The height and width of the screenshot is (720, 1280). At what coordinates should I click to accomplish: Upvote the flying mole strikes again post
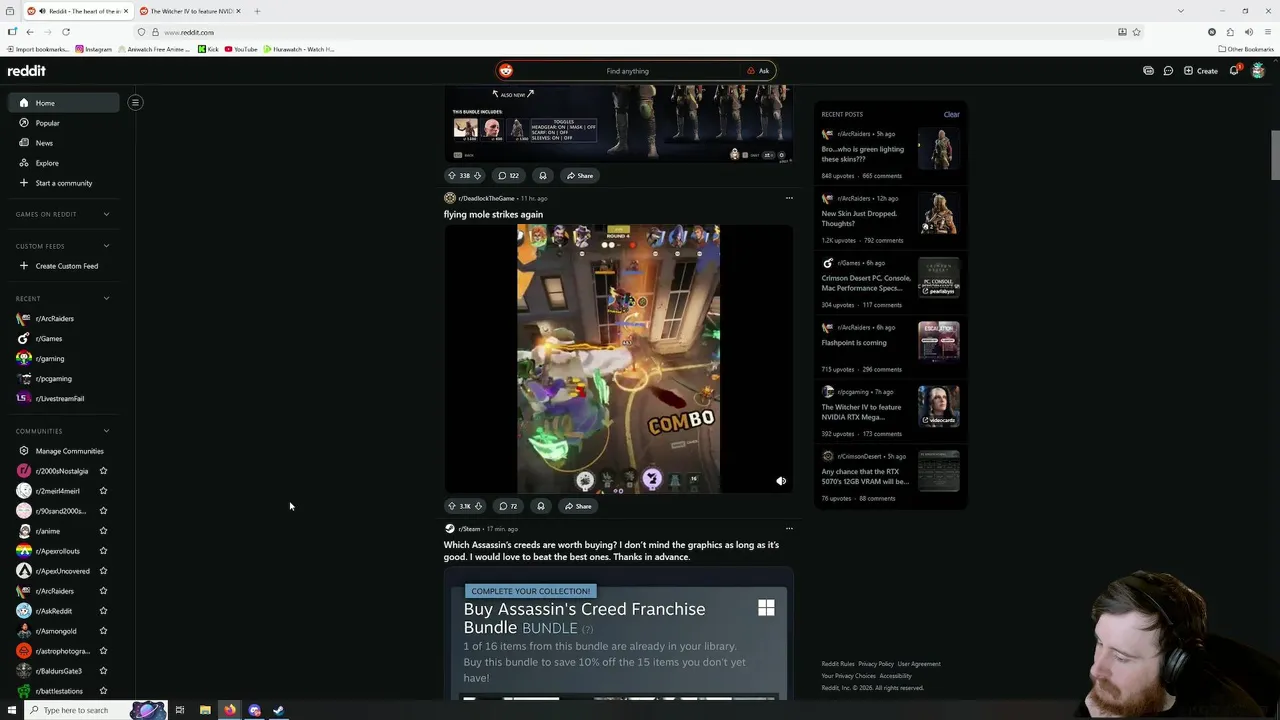[x=451, y=506]
